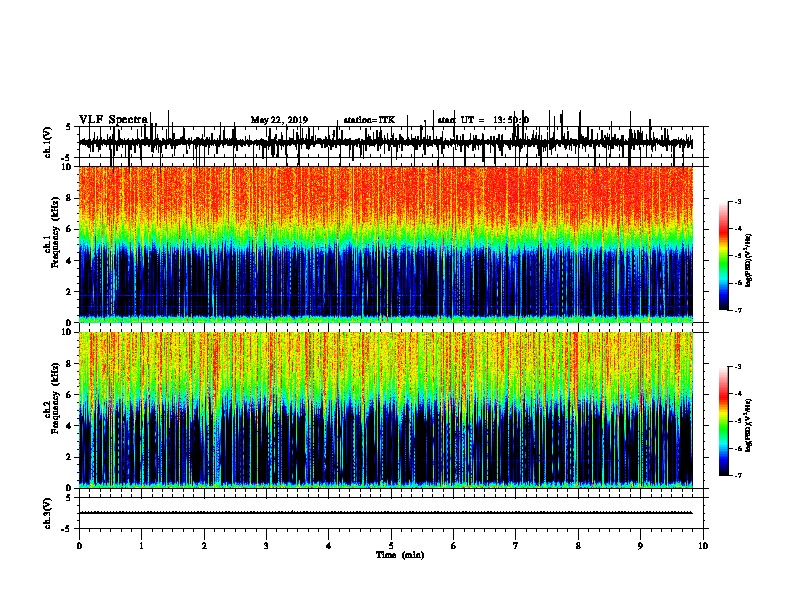This screenshot has width=792, height=612.
Task: Click the final time tick label '10'
Action: (703, 546)
